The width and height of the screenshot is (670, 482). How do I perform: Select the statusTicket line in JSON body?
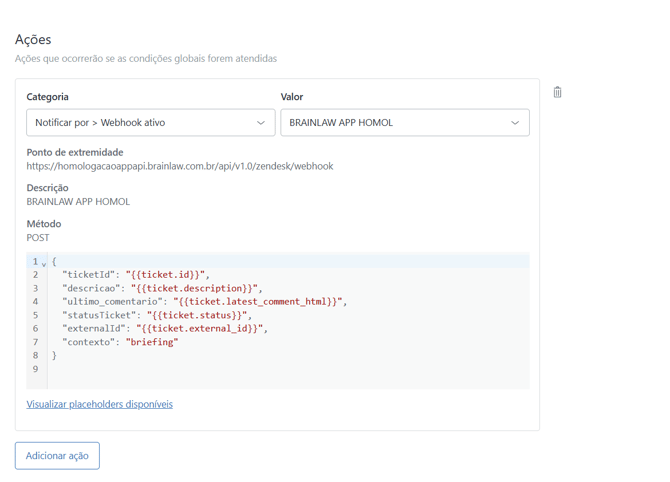pos(155,315)
